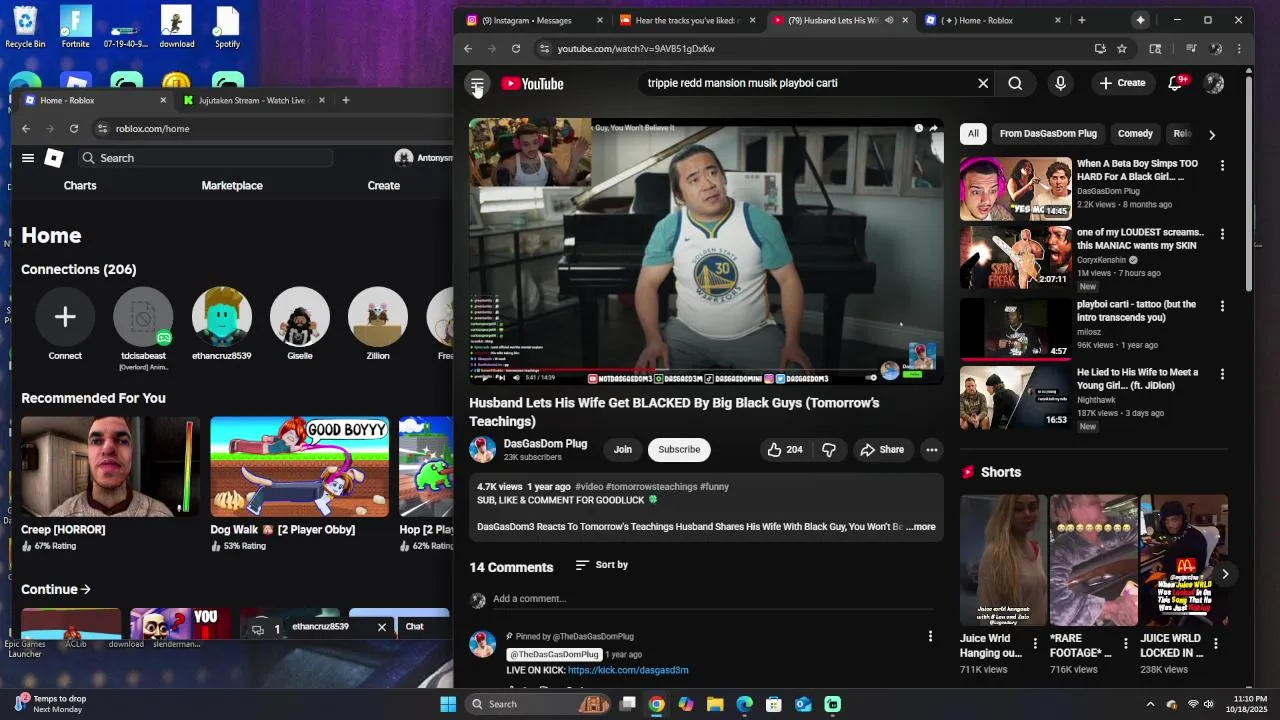1280x720 pixels.
Task: Show hidden system tray icons chevron
Action: coord(1150,704)
